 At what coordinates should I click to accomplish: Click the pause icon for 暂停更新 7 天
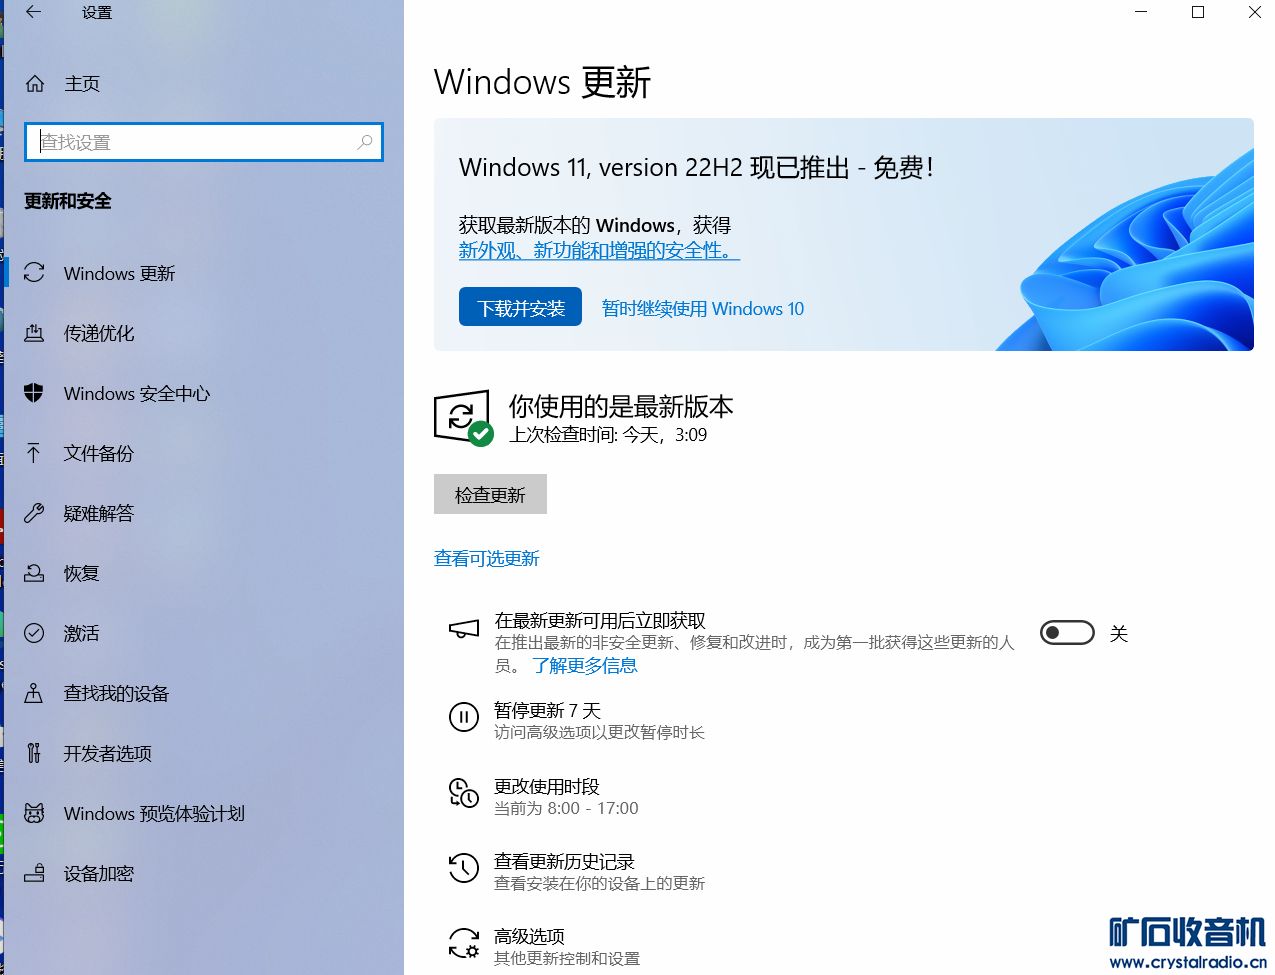click(x=464, y=717)
